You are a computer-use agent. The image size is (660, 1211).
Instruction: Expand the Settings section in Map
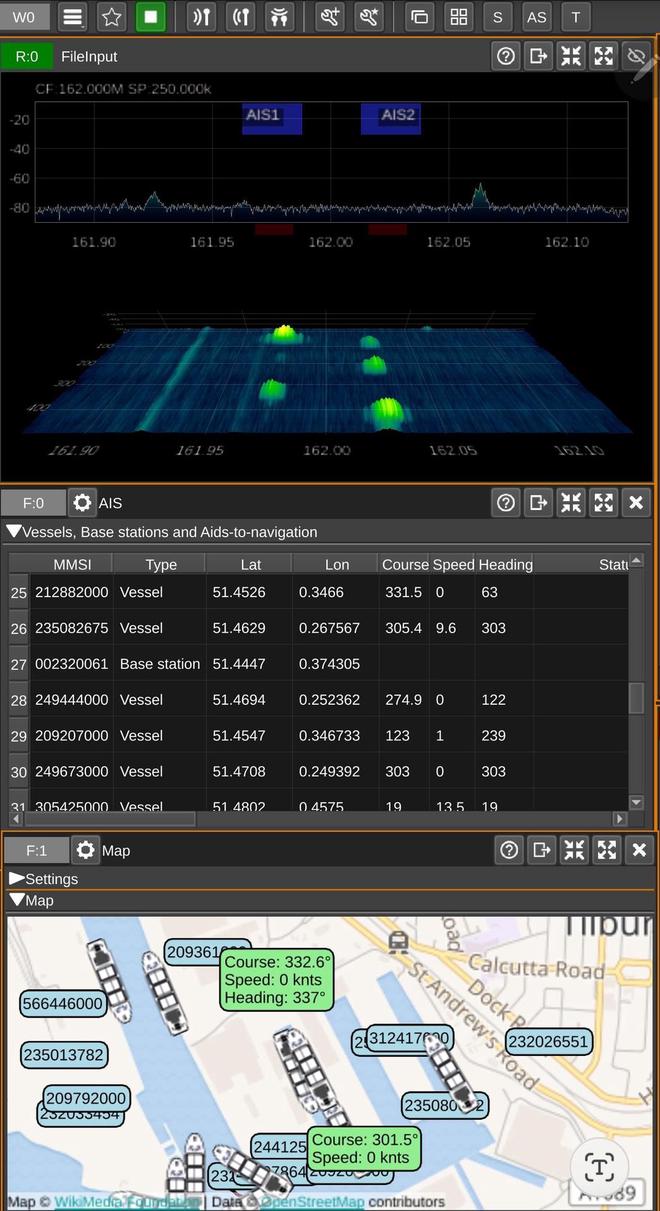[x=17, y=879]
